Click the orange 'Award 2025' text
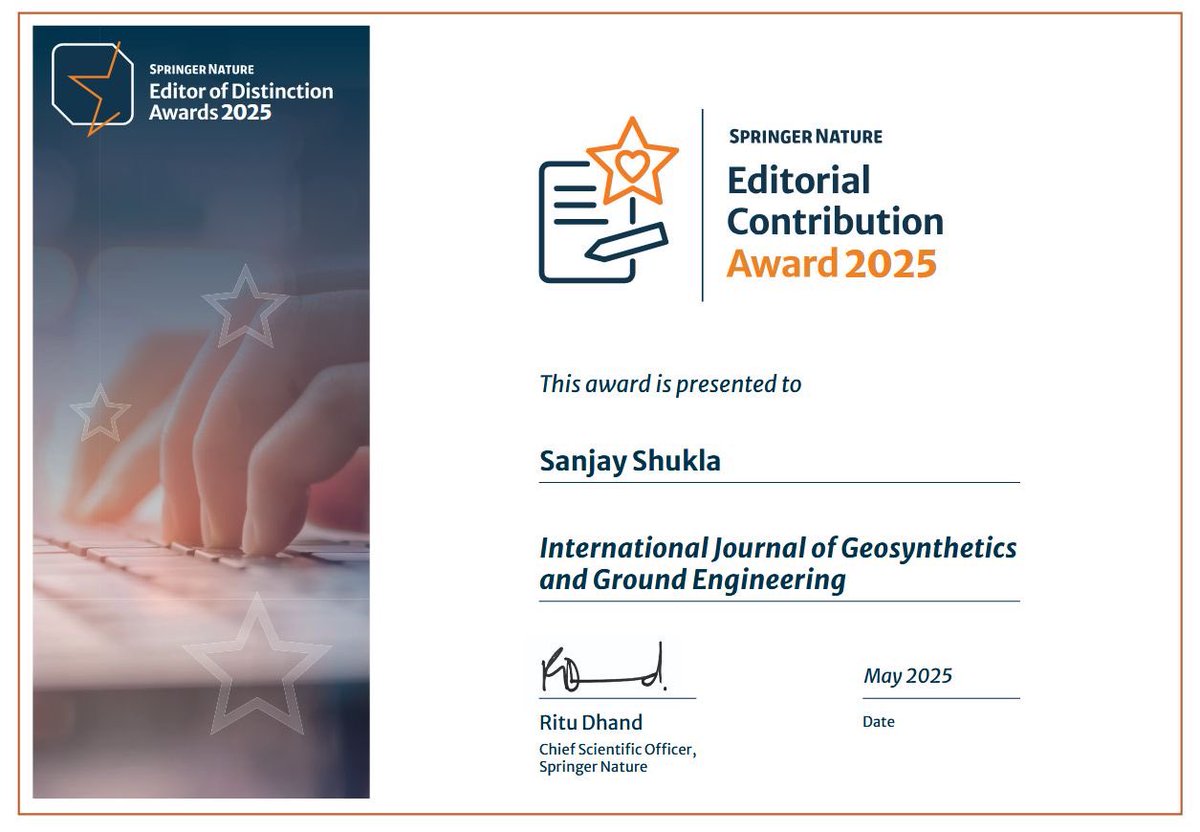 pos(831,264)
